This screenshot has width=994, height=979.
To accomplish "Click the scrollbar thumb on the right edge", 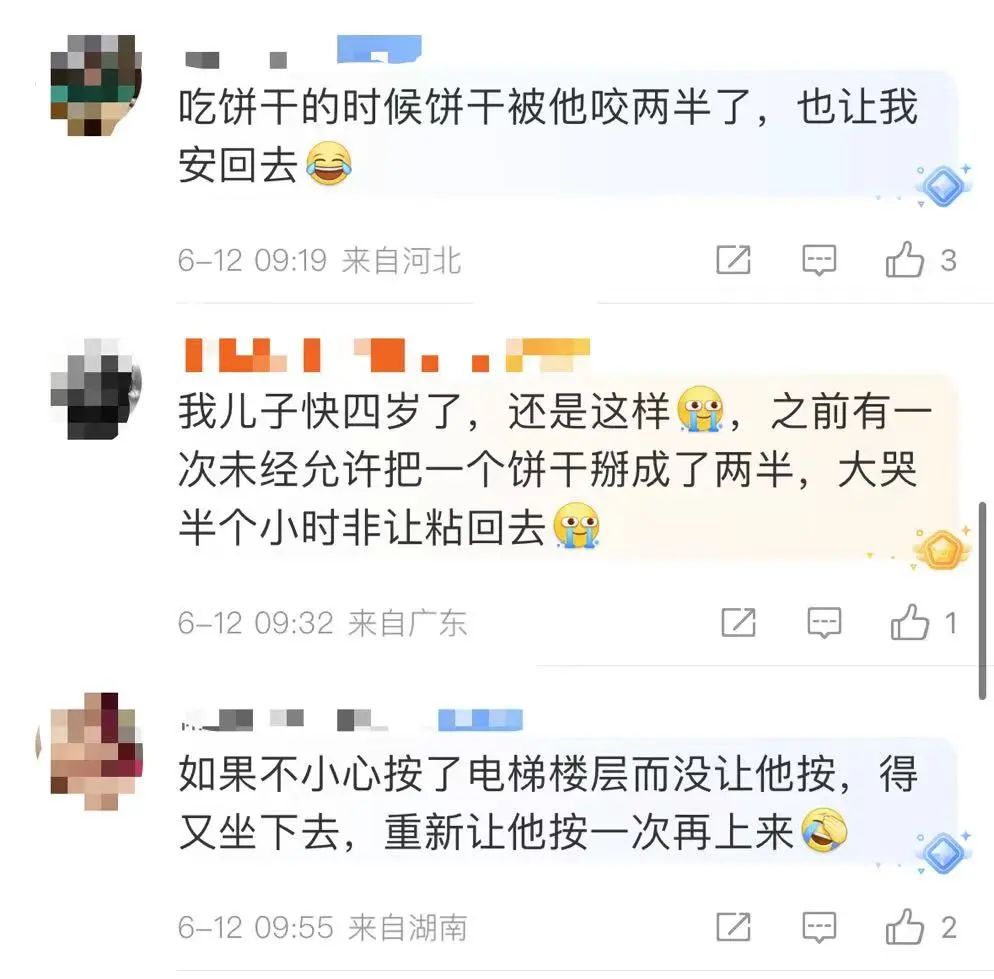I will [983, 600].
